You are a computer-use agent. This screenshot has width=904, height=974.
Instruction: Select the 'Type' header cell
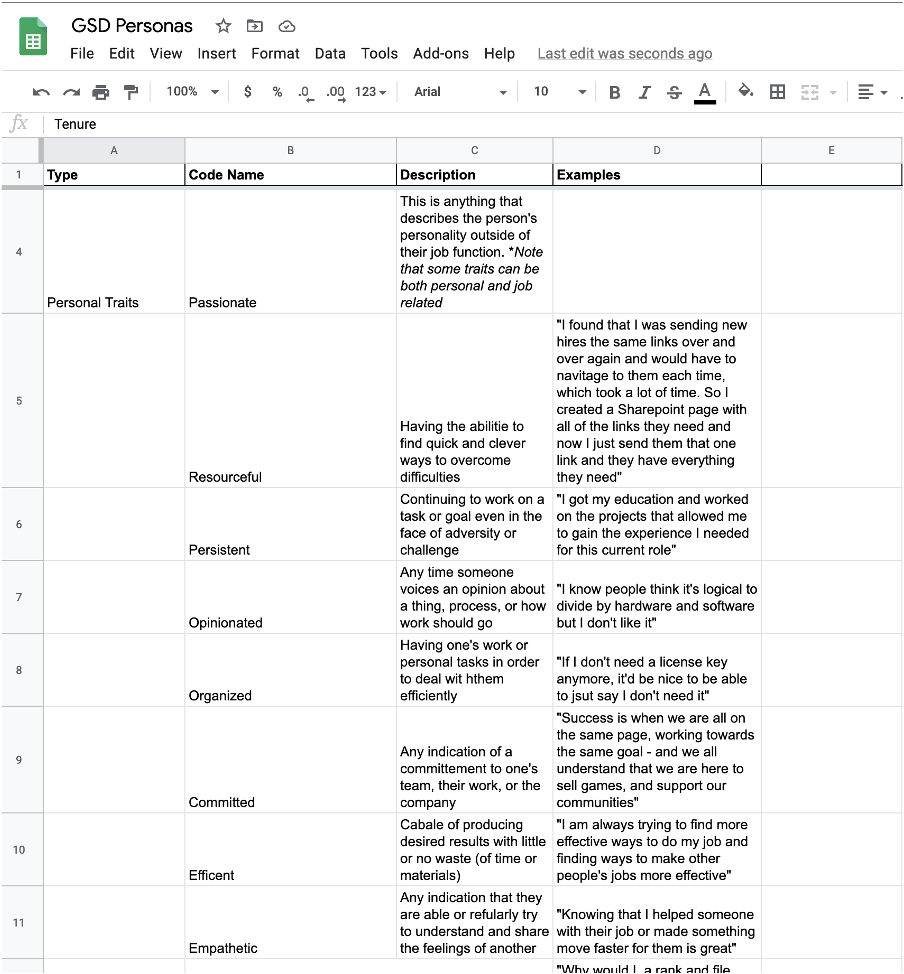(114, 175)
